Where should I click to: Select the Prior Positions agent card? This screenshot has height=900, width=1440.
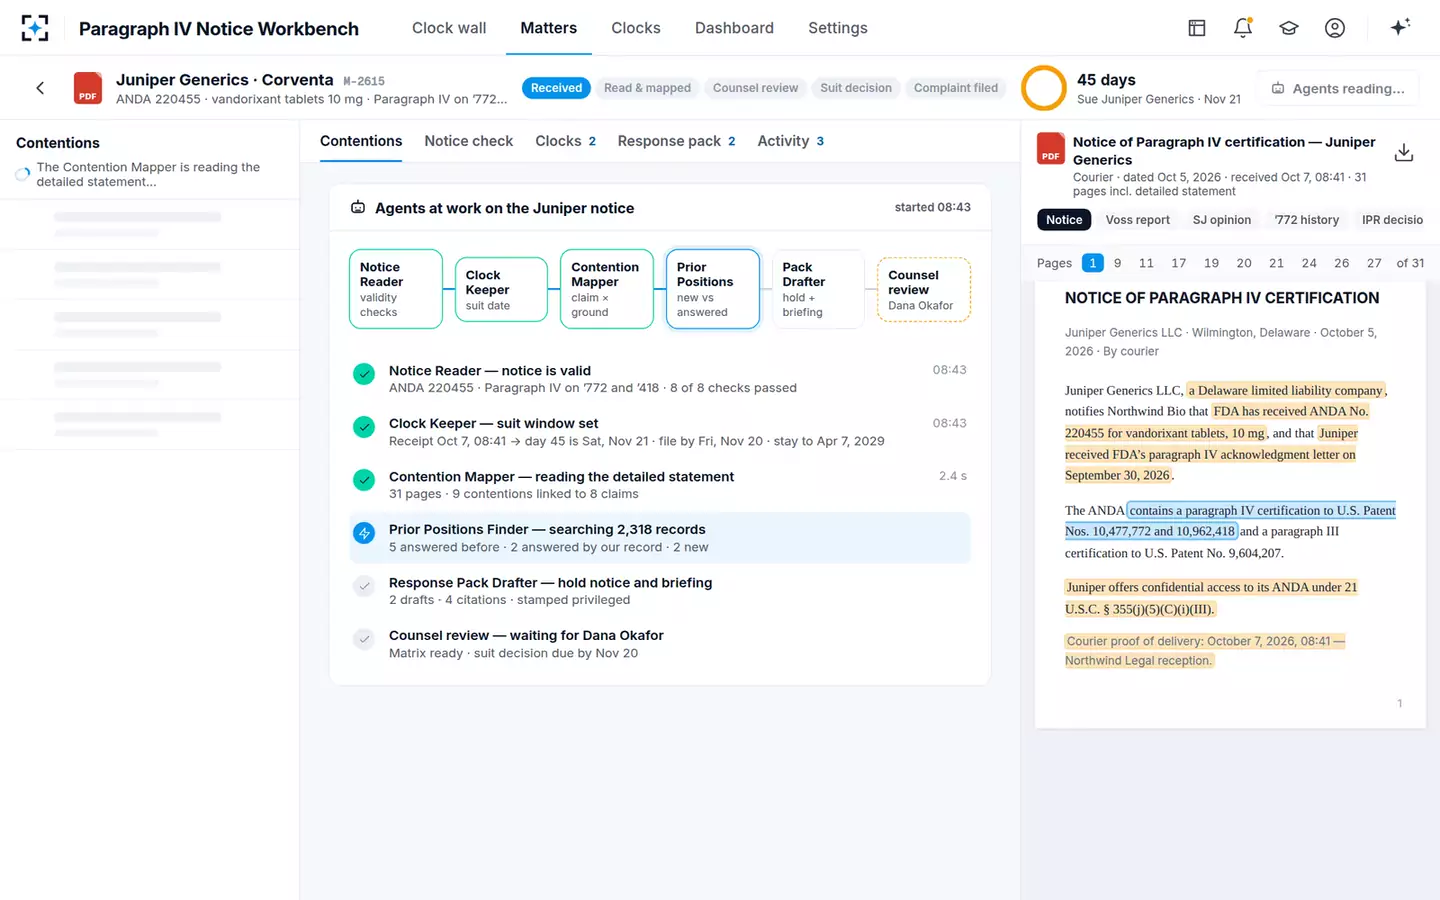(x=713, y=289)
